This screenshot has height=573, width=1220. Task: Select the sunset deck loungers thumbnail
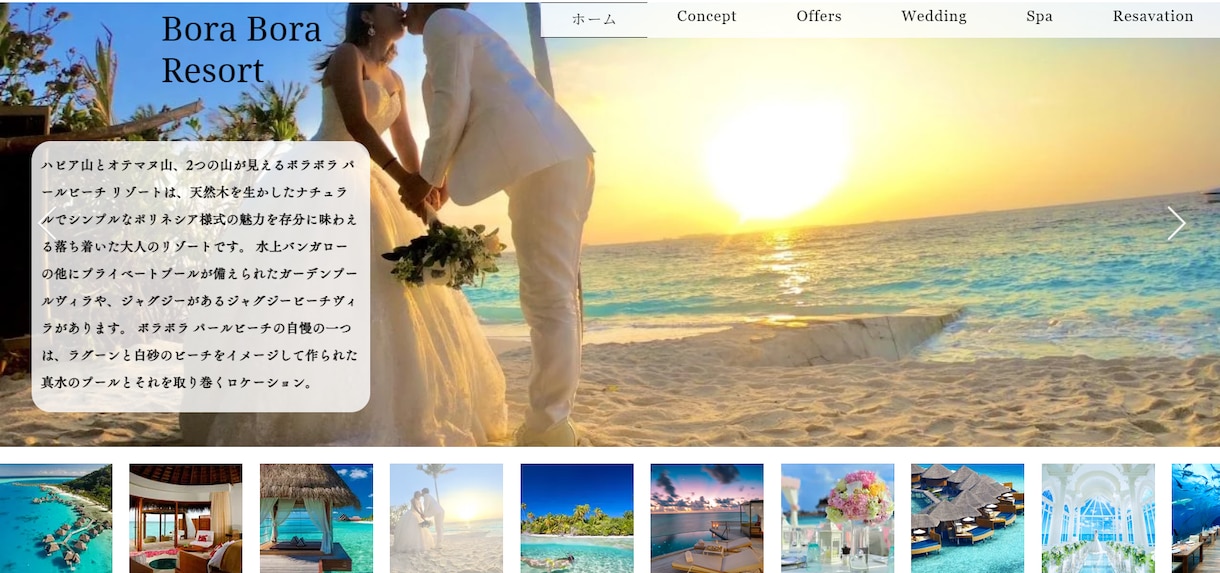[x=707, y=518]
